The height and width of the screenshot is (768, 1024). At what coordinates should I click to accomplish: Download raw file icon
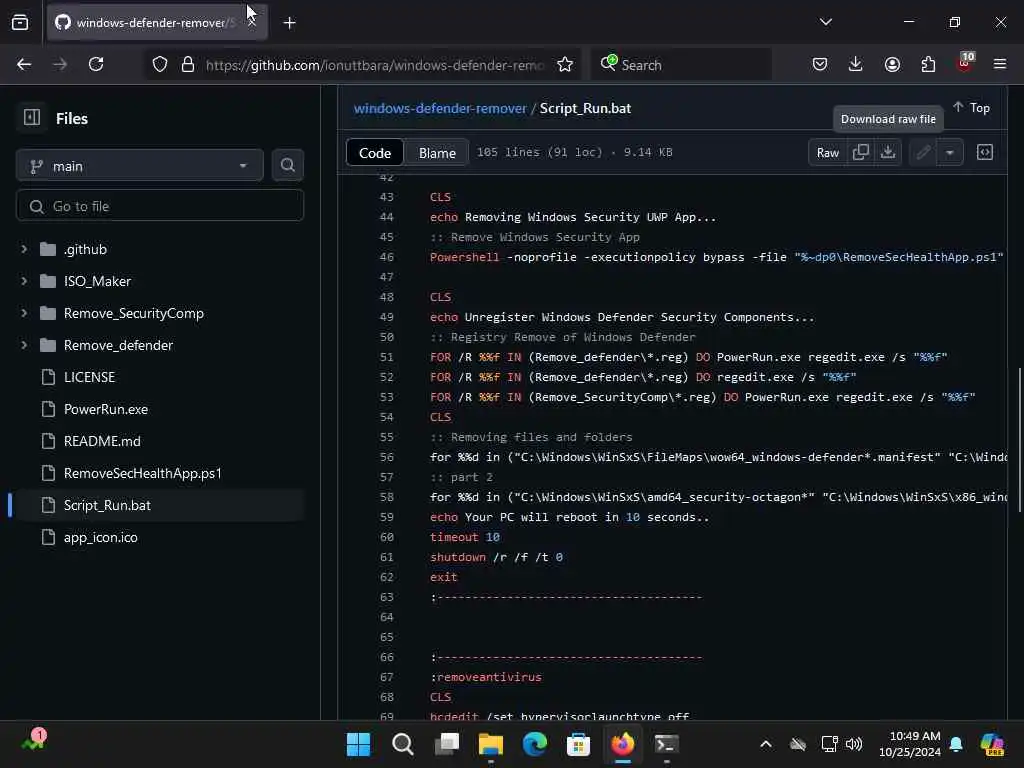point(888,152)
